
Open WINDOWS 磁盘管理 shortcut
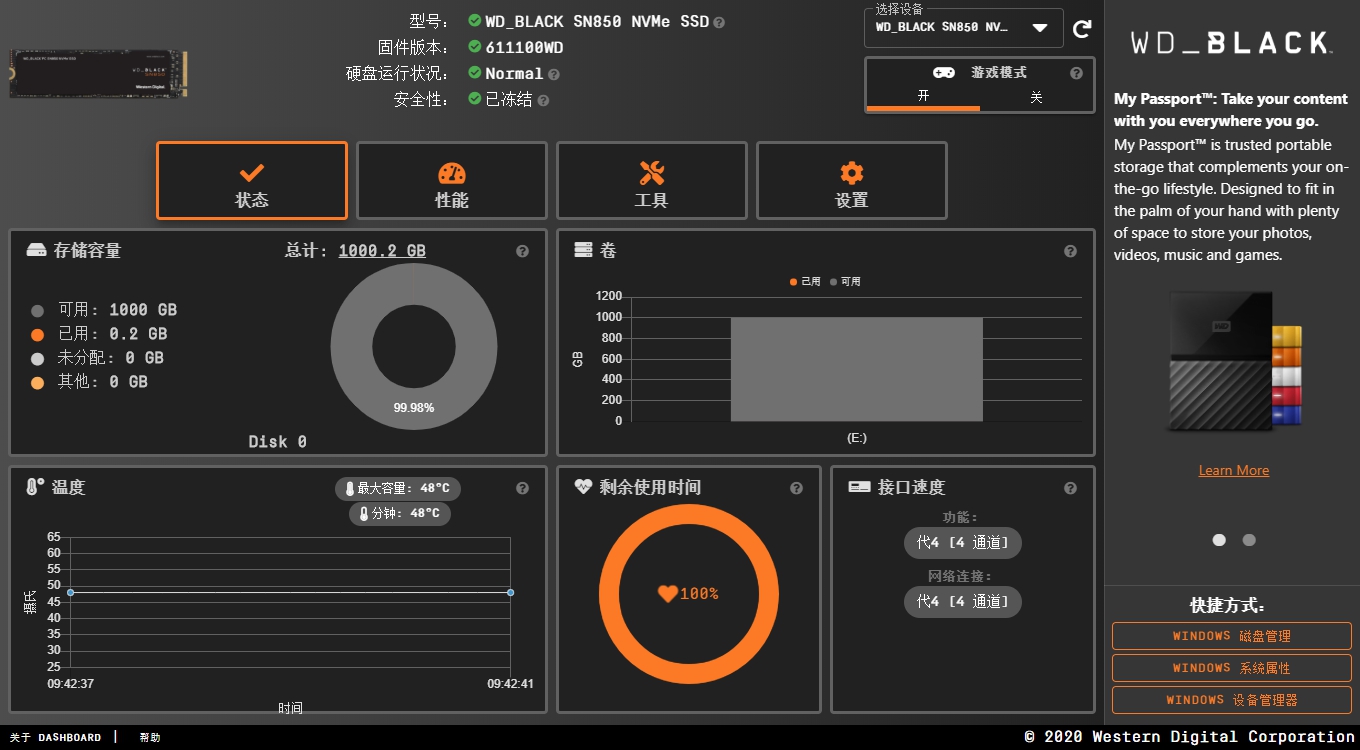click(1232, 636)
